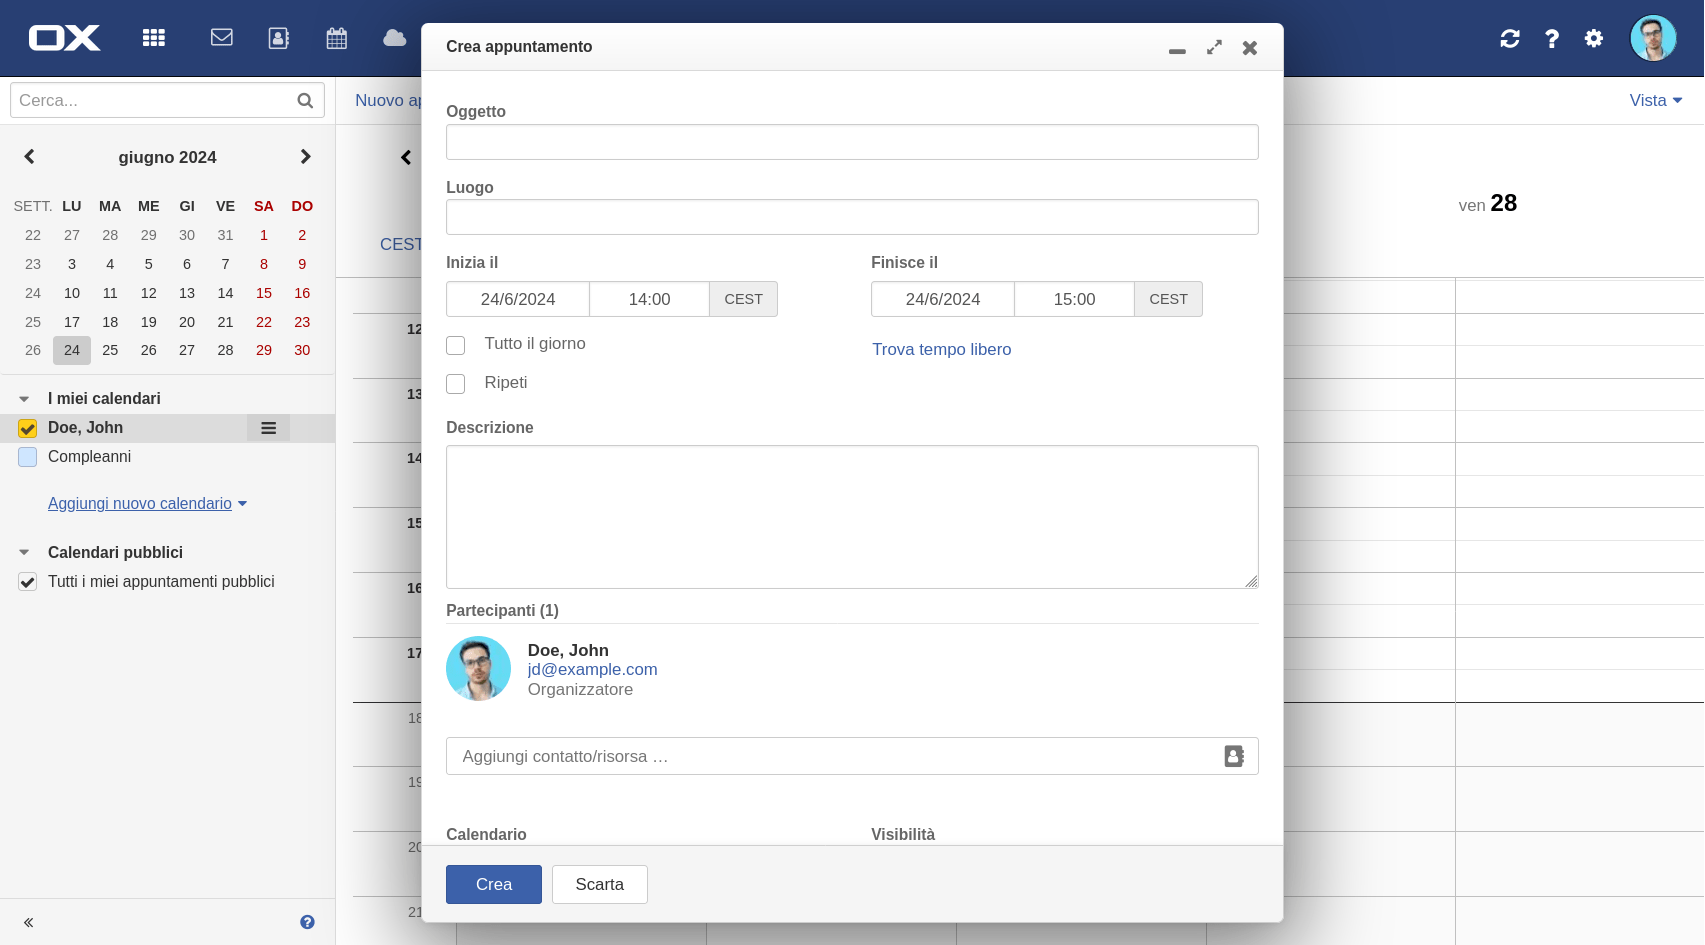Go to next month in mini calendar

[x=306, y=157]
